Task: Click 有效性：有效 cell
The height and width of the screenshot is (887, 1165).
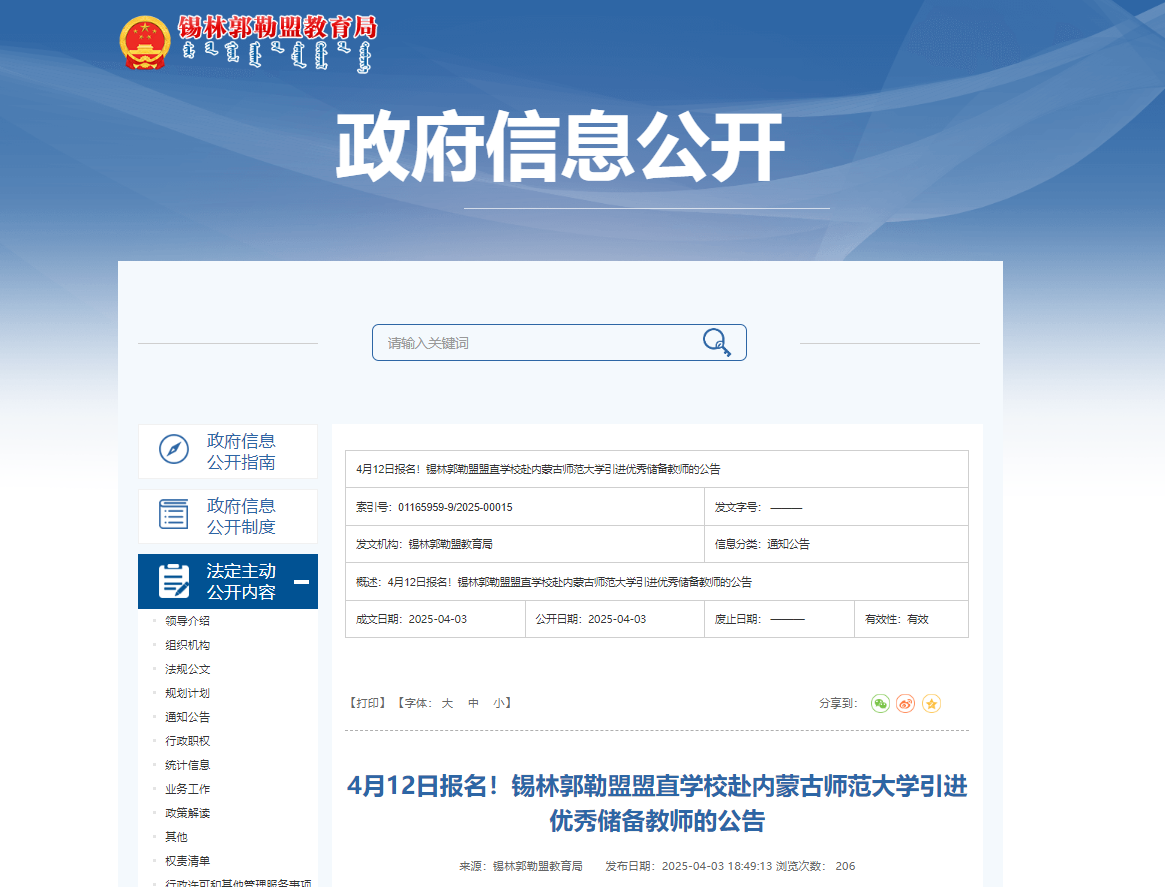Action: [911, 620]
